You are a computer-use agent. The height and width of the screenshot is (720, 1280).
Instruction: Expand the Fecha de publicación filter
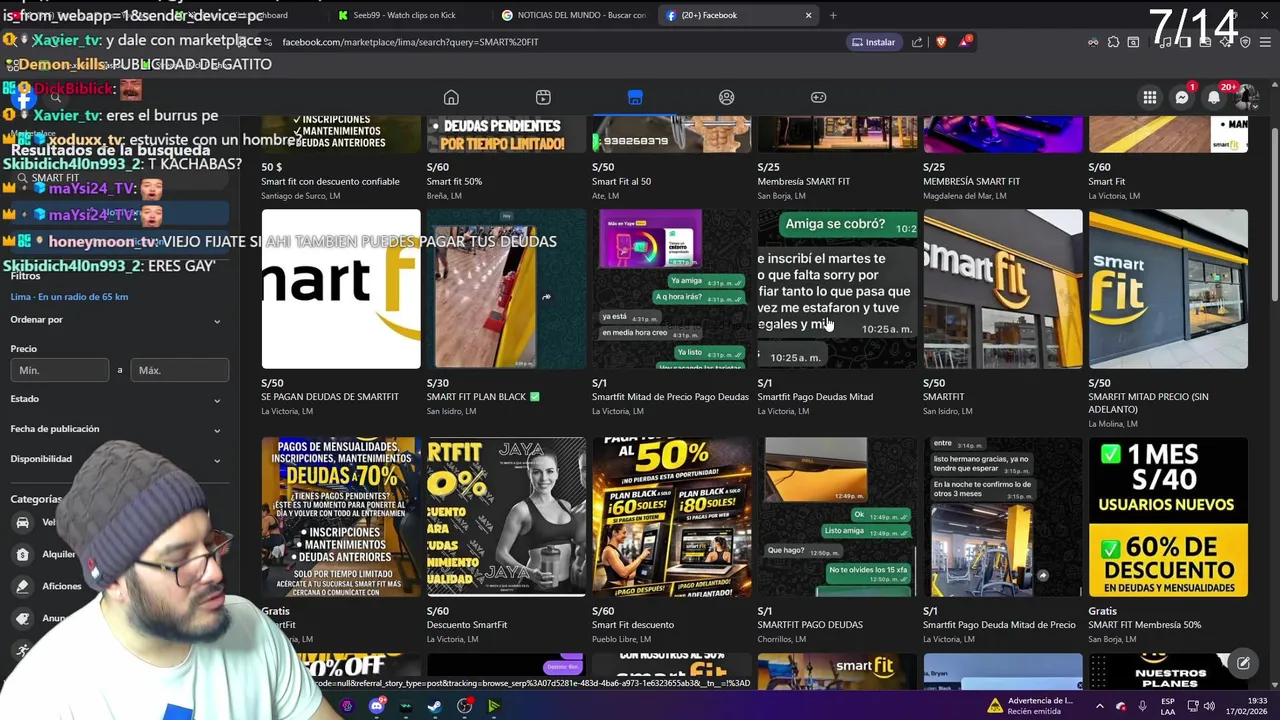[x=115, y=429]
